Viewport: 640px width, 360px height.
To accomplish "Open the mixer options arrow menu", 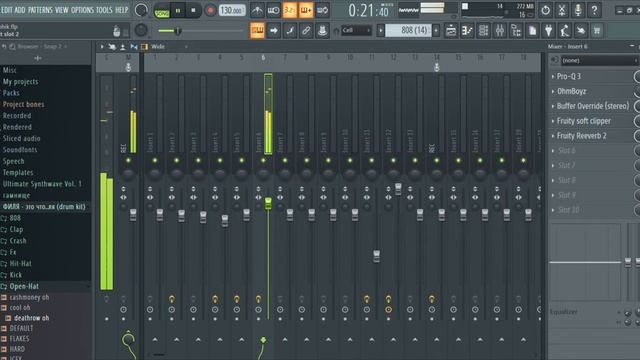I will [102, 47].
